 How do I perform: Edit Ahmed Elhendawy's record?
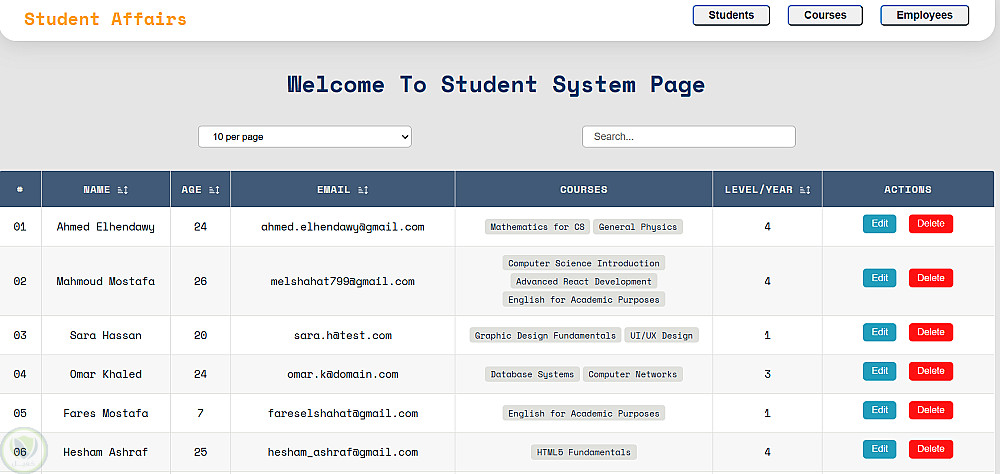click(879, 224)
